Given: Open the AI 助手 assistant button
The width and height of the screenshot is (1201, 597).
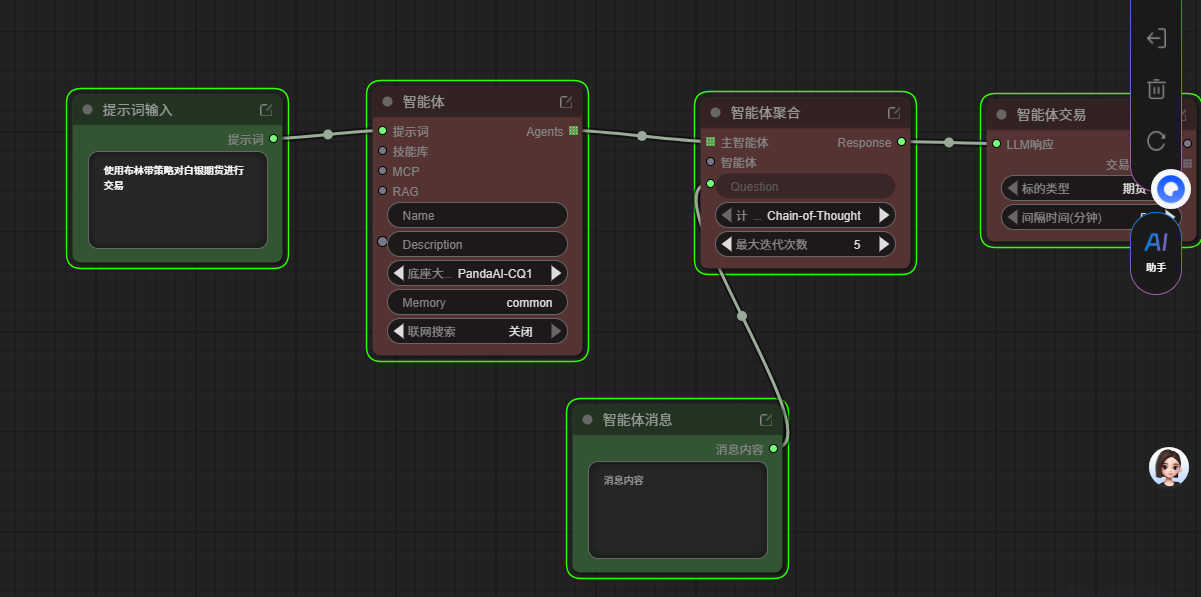Looking at the screenshot, I should [1156, 250].
